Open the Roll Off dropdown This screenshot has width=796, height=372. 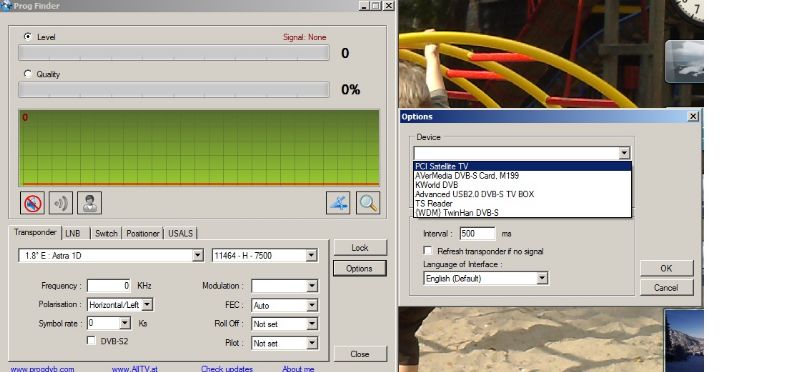coord(312,324)
